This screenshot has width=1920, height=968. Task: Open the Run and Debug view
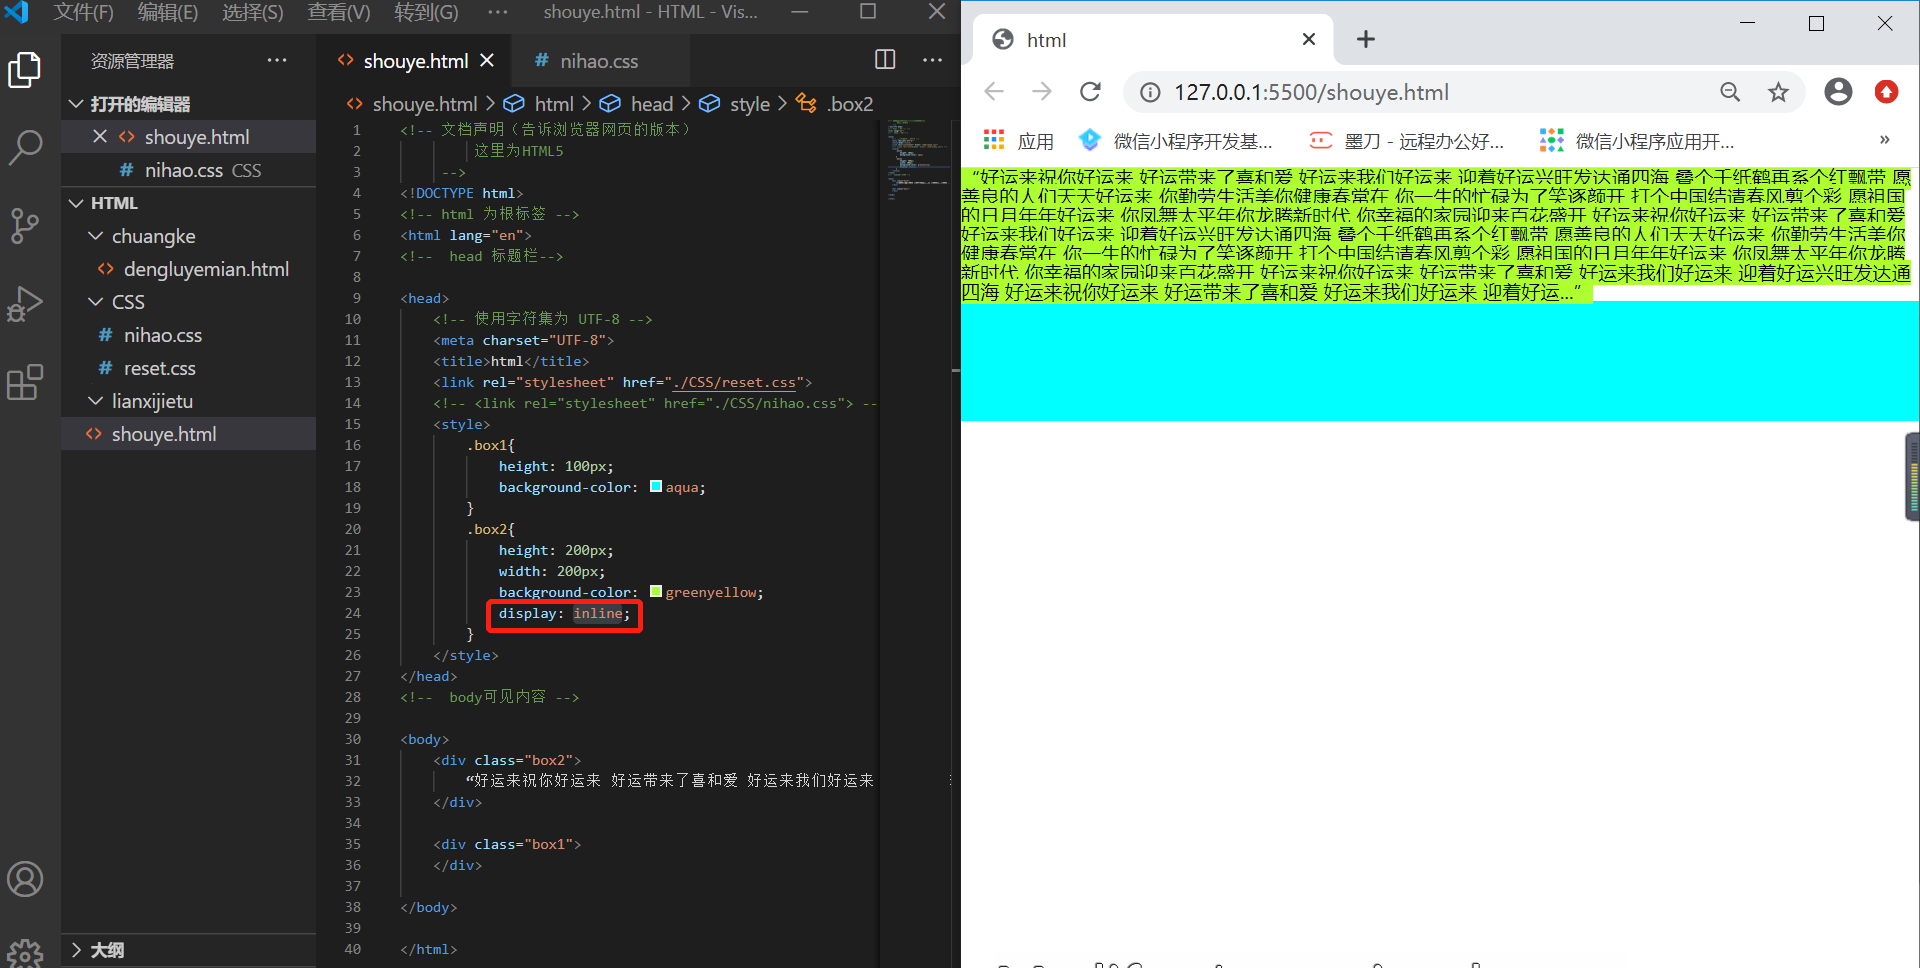pyautogui.click(x=25, y=304)
